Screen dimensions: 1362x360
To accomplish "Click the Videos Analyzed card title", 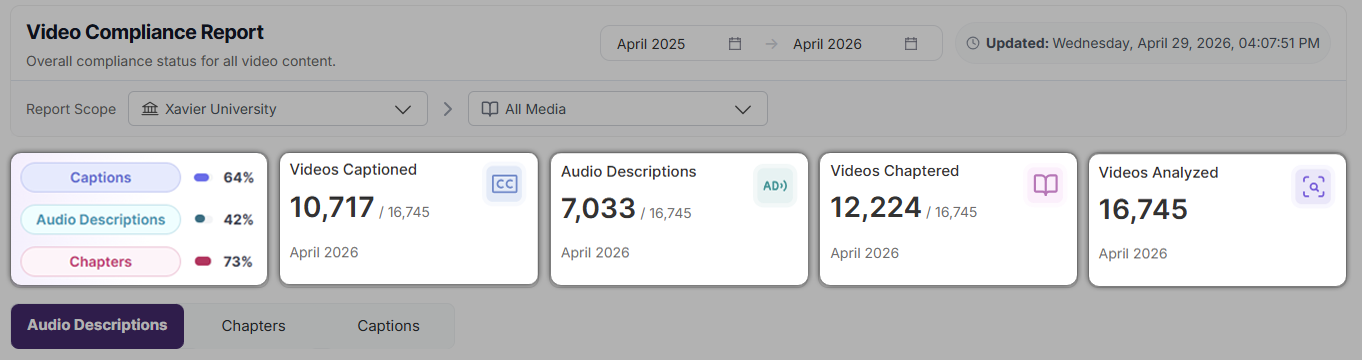I will click(x=1158, y=172).
